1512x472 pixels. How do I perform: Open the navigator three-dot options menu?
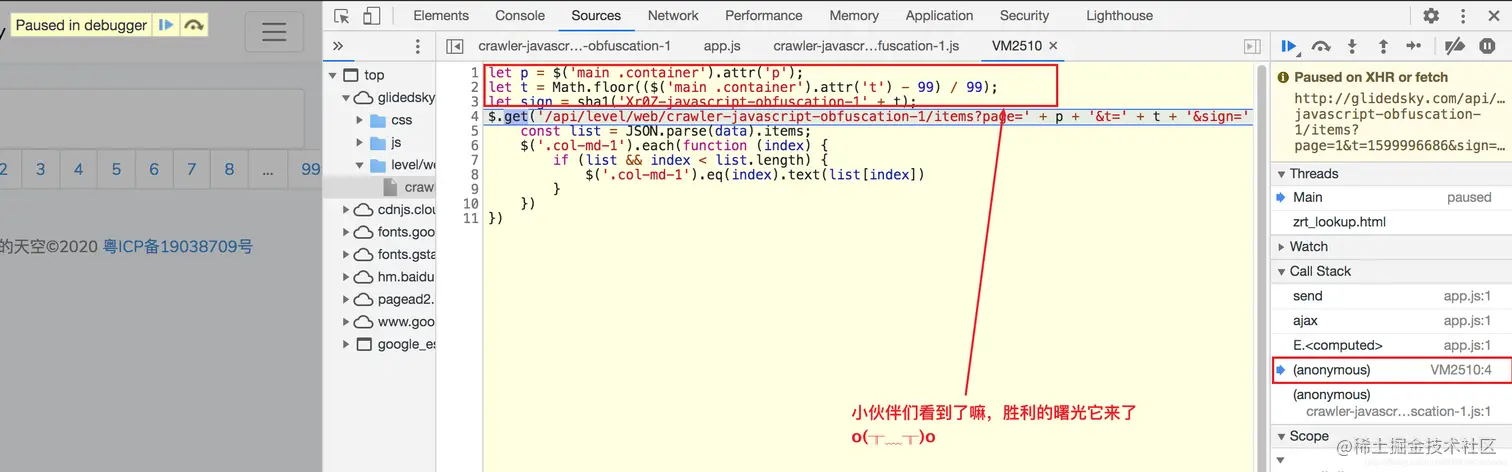click(x=418, y=46)
